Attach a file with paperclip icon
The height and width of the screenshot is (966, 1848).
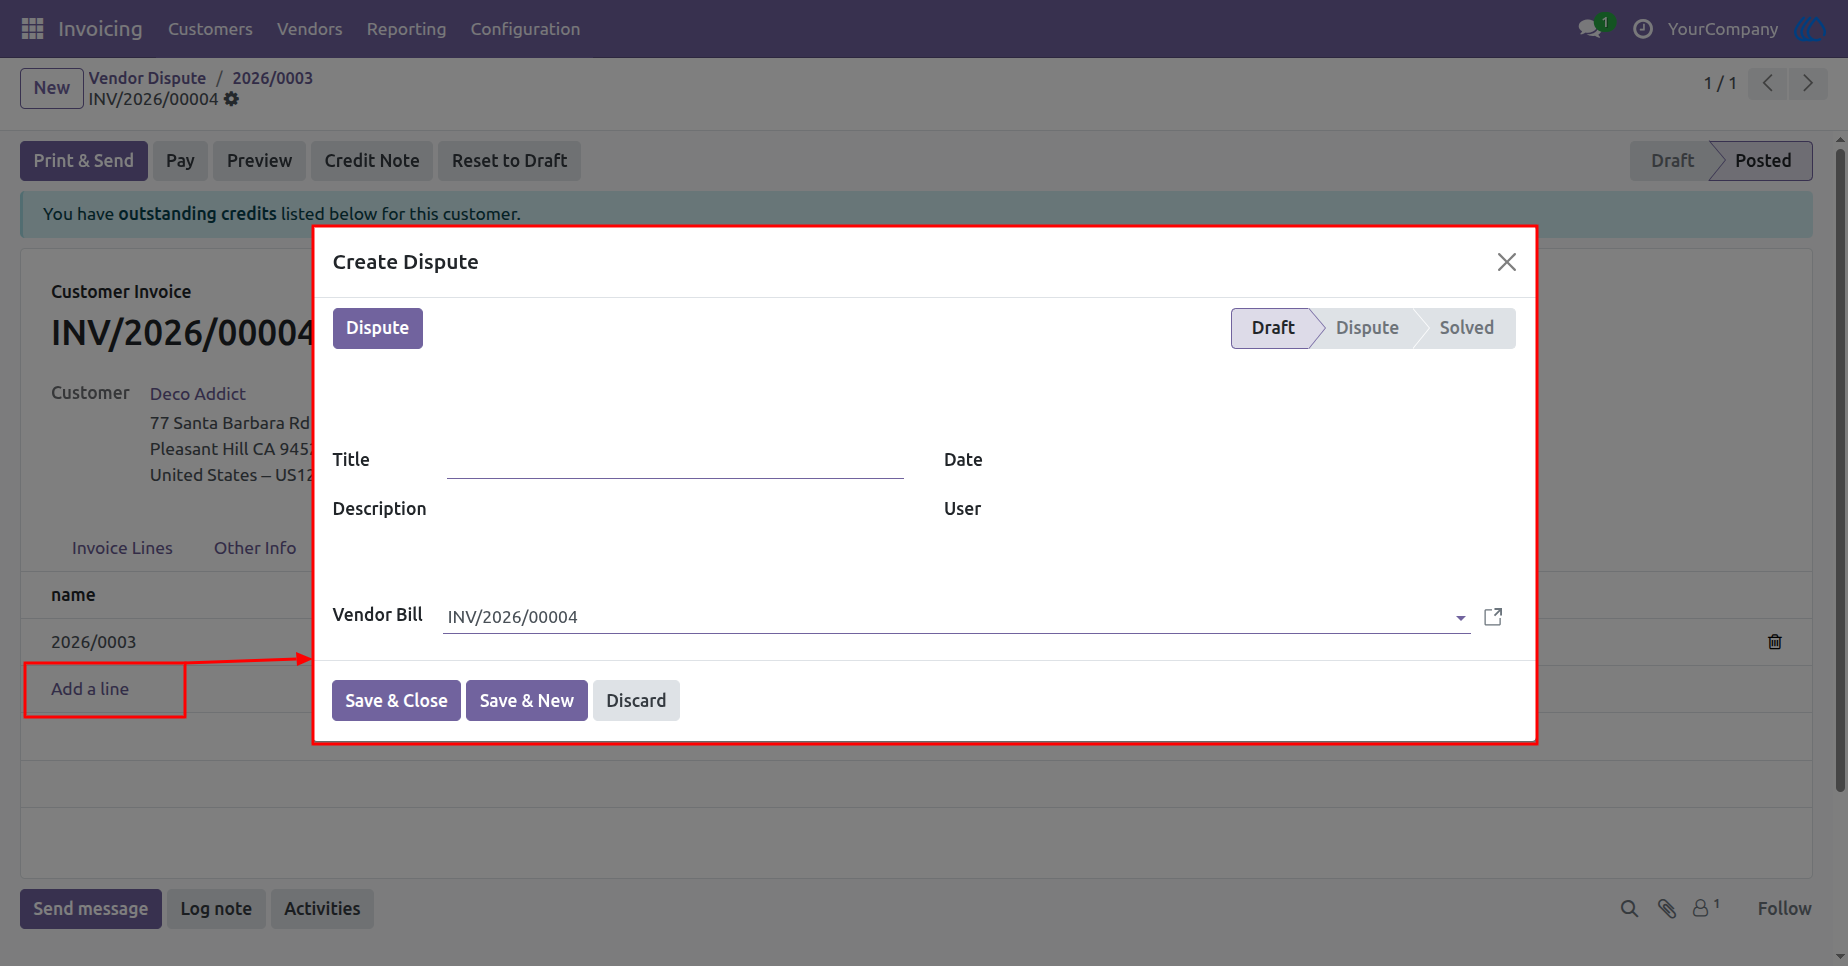tap(1666, 909)
